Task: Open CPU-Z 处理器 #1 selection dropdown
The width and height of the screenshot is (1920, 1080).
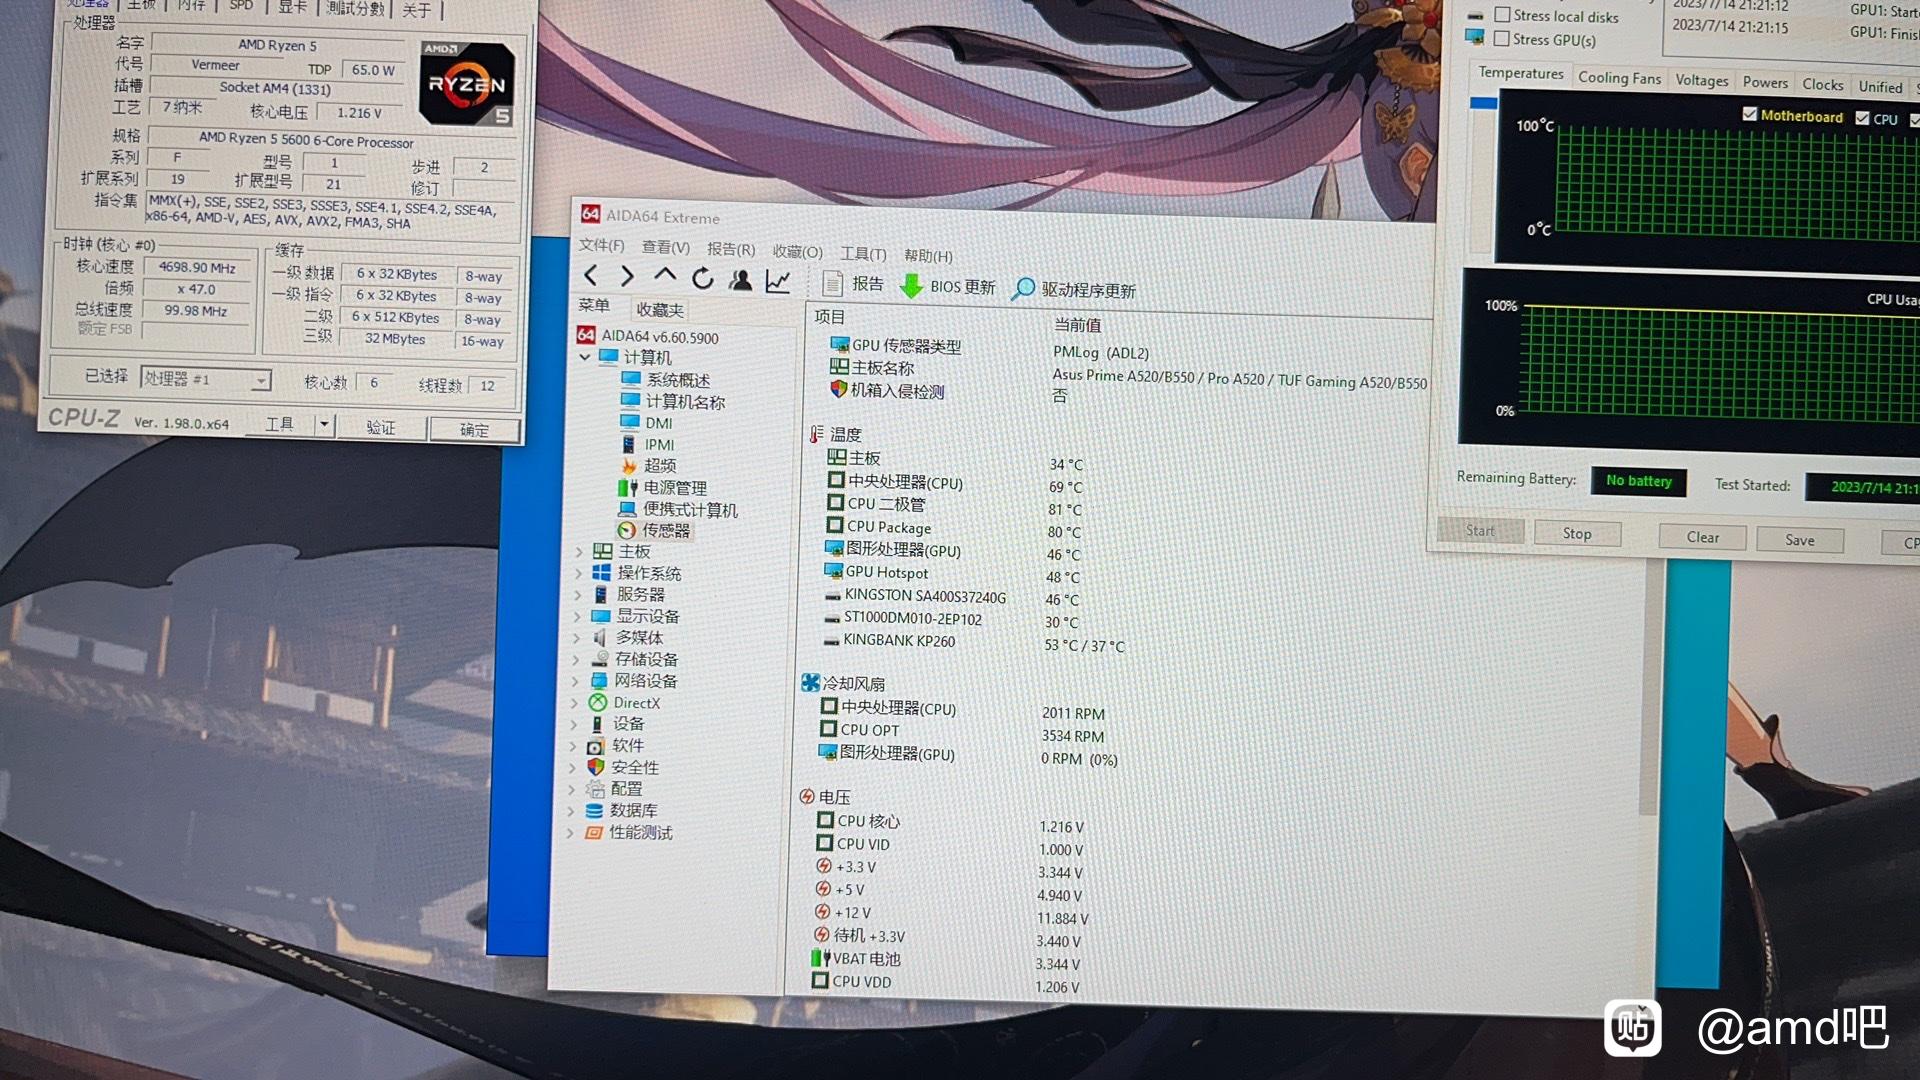Action: click(x=261, y=380)
